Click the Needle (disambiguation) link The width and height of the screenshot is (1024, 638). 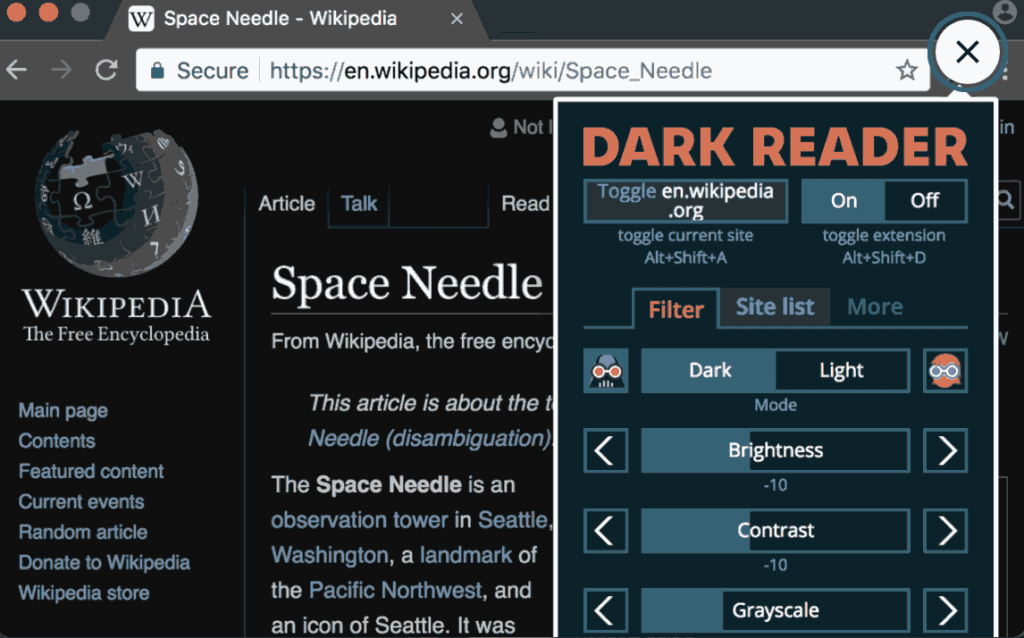coord(430,438)
